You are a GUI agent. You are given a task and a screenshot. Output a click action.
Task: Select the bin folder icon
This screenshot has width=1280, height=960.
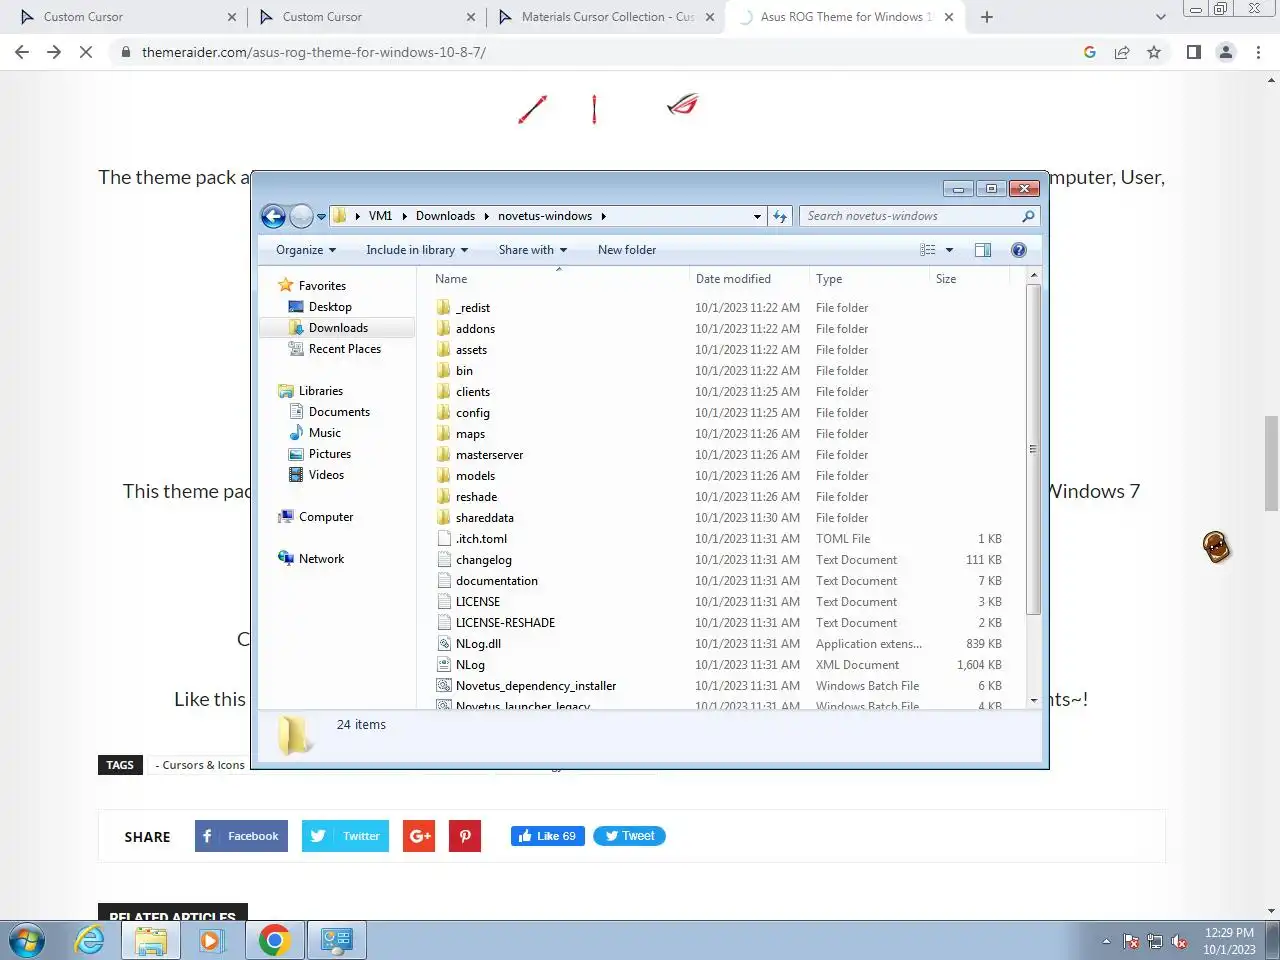coord(444,371)
